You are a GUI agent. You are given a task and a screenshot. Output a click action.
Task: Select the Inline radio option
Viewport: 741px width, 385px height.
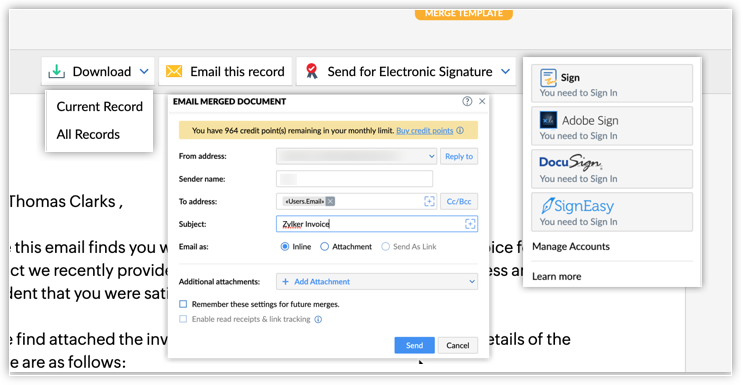coord(284,247)
